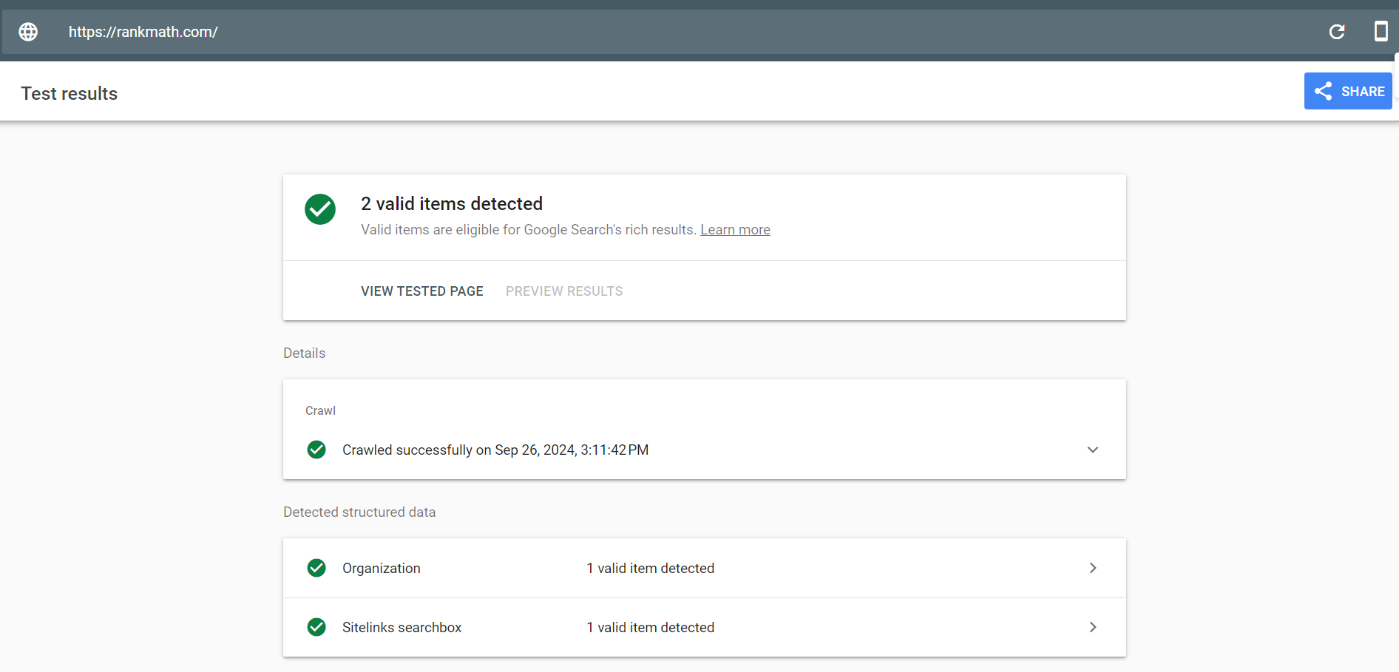This screenshot has width=1399, height=672.
Task: Select the 1 valid item detected text for Organization
Action: click(650, 567)
